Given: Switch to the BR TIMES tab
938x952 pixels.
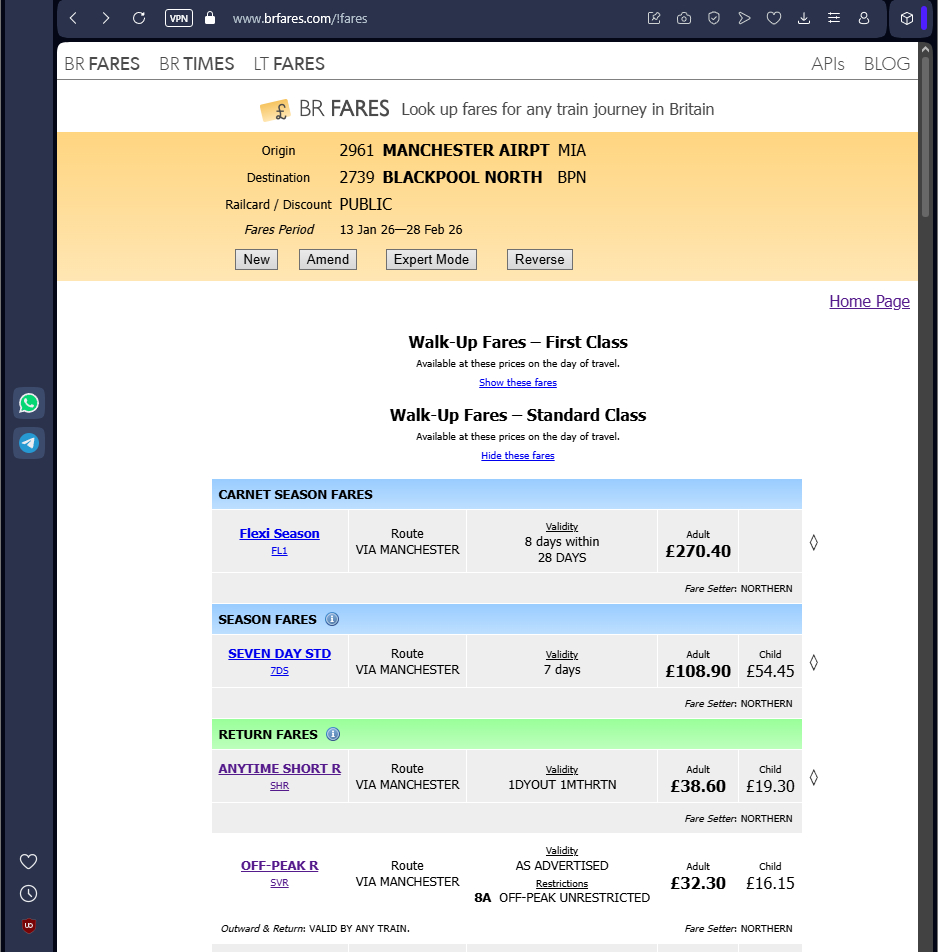Looking at the screenshot, I should (197, 64).
